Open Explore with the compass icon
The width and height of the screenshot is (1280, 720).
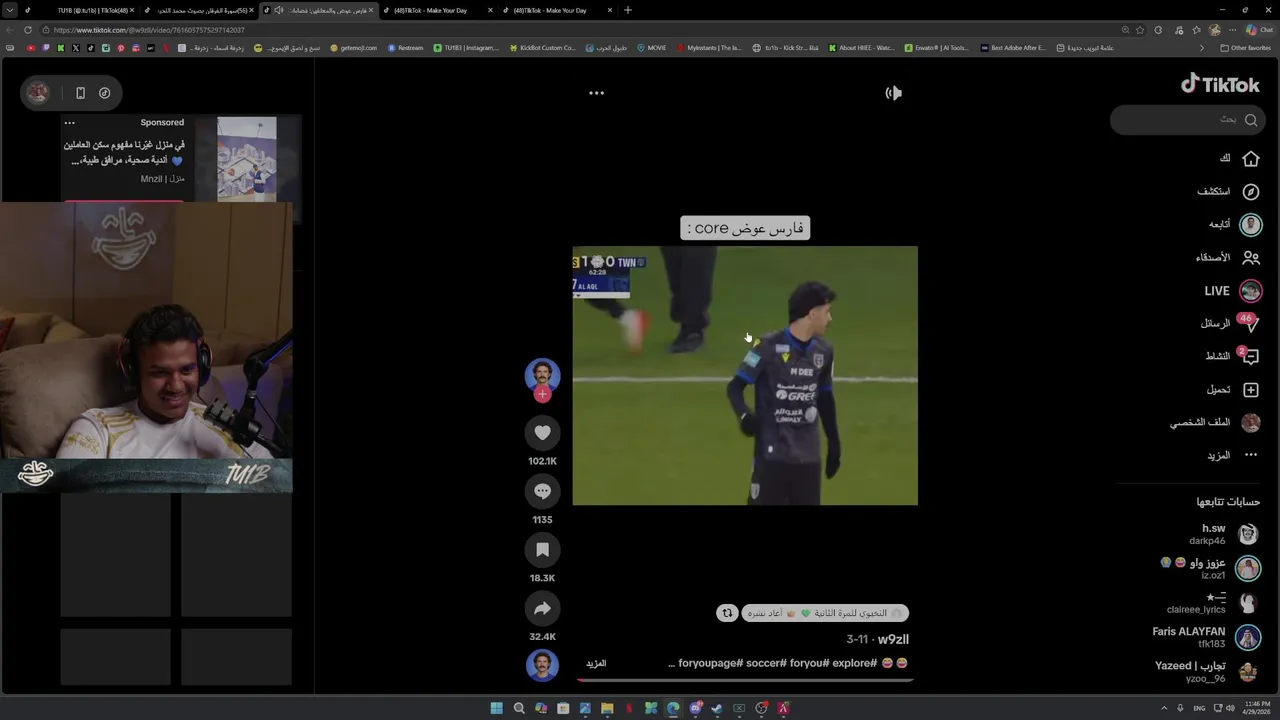pyautogui.click(x=1251, y=191)
